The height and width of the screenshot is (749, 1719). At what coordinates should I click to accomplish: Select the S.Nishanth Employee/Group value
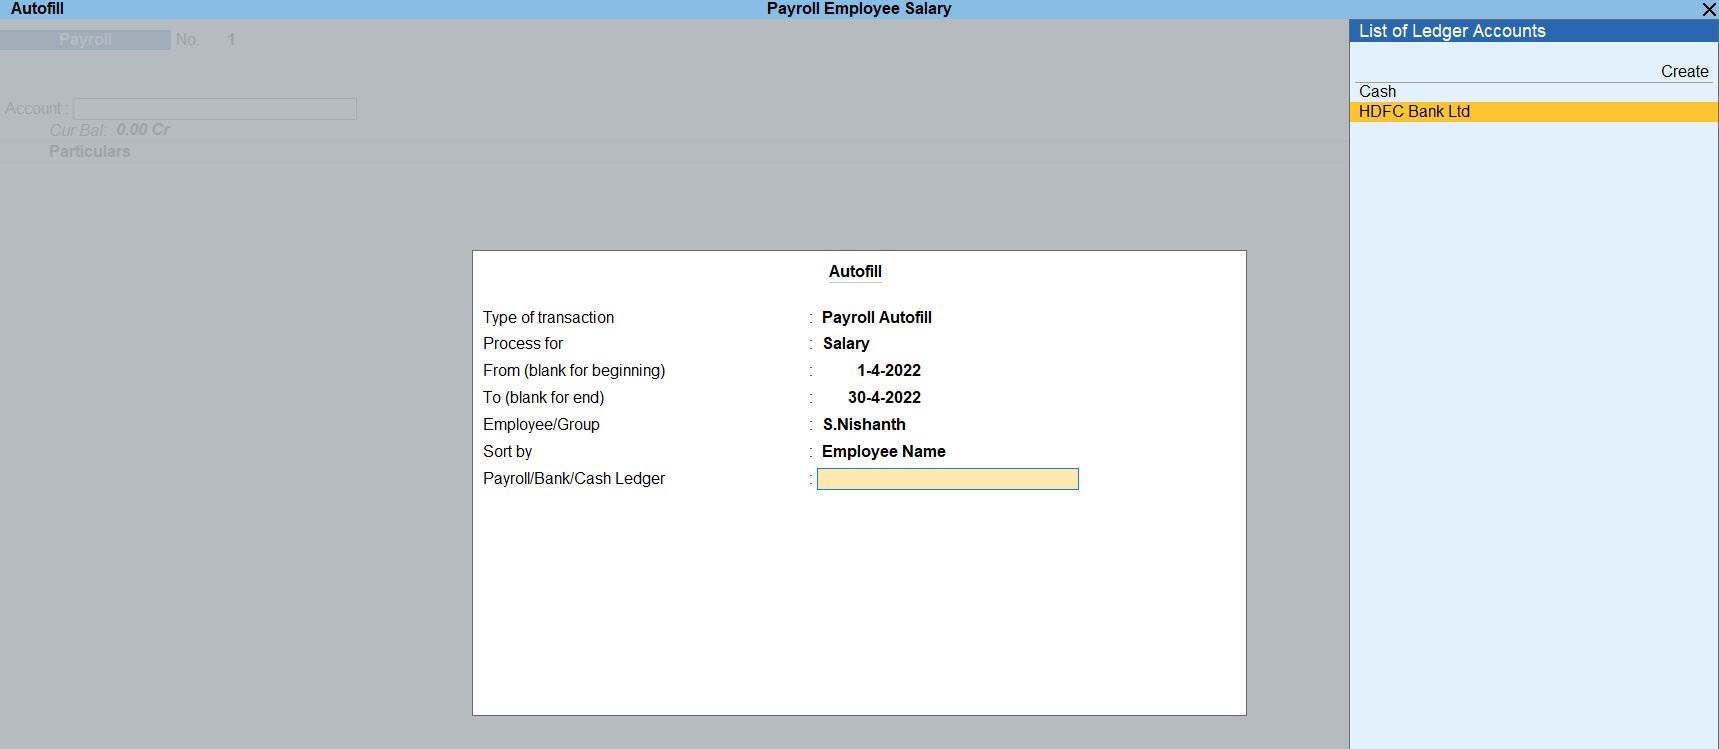pyautogui.click(x=864, y=425)
